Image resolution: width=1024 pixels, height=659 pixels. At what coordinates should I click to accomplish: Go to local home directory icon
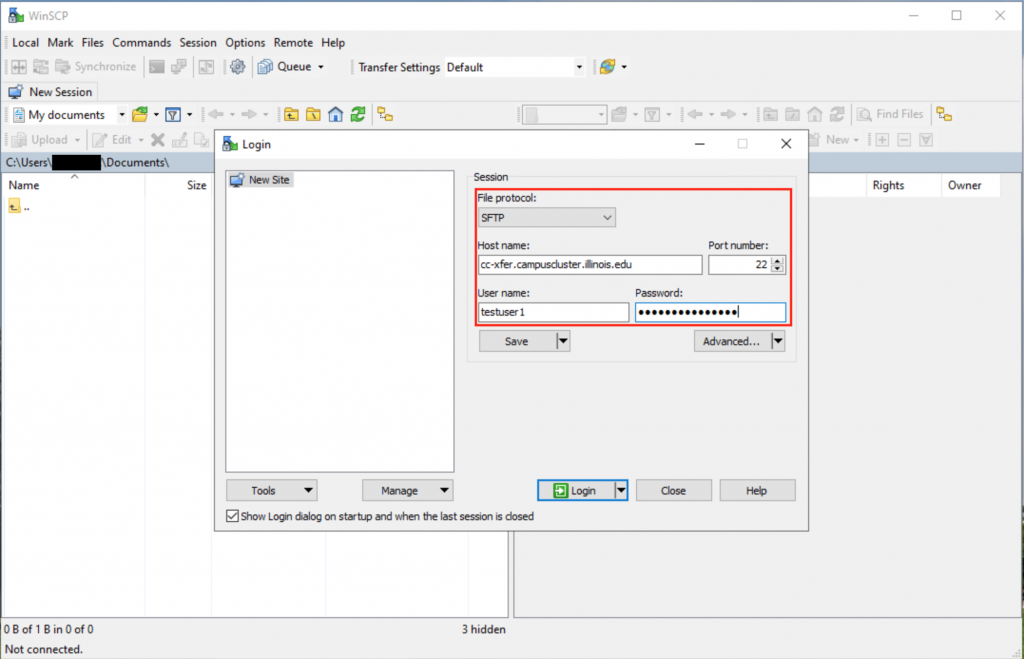coord(336,115)
